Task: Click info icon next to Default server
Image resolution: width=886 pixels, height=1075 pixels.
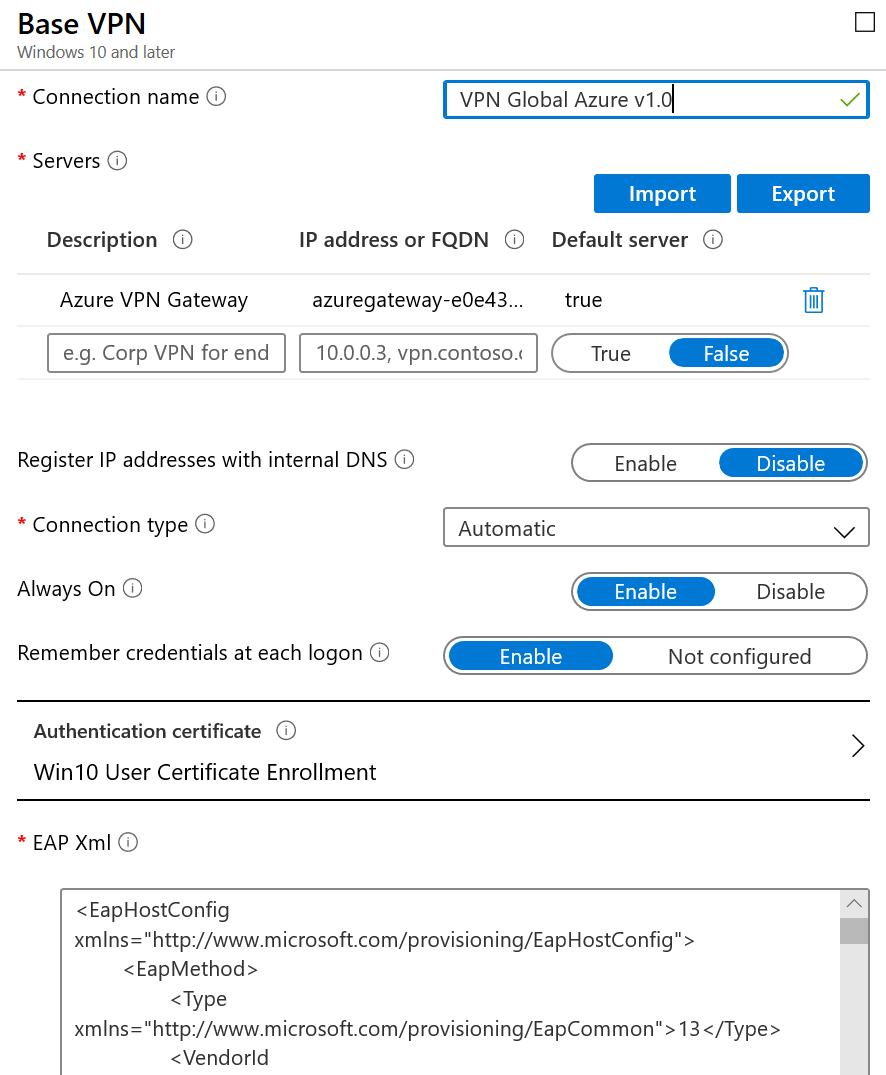Action: (x=713, y=240)
